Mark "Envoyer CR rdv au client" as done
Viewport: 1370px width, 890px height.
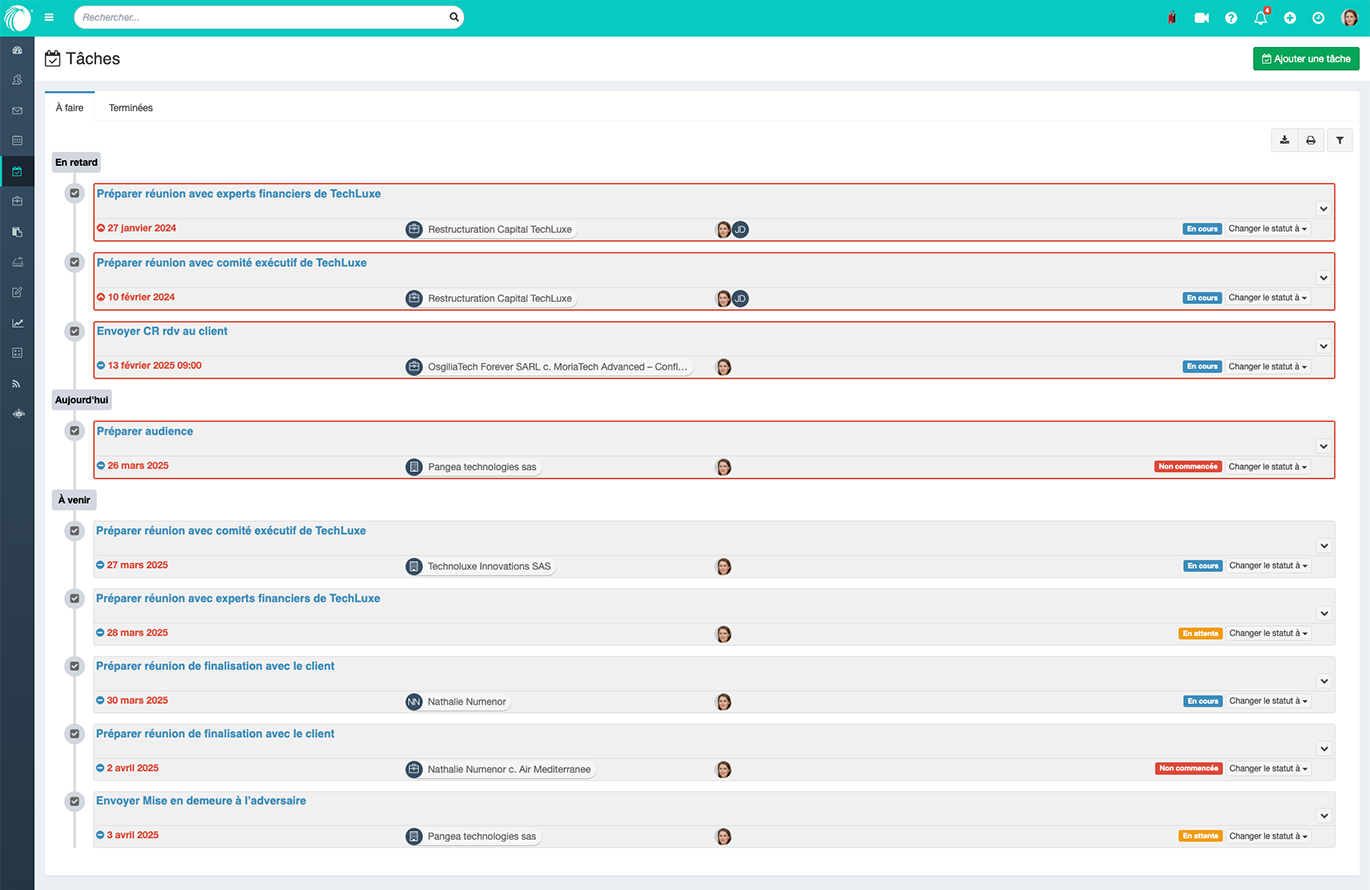click(x=74, y=331)
